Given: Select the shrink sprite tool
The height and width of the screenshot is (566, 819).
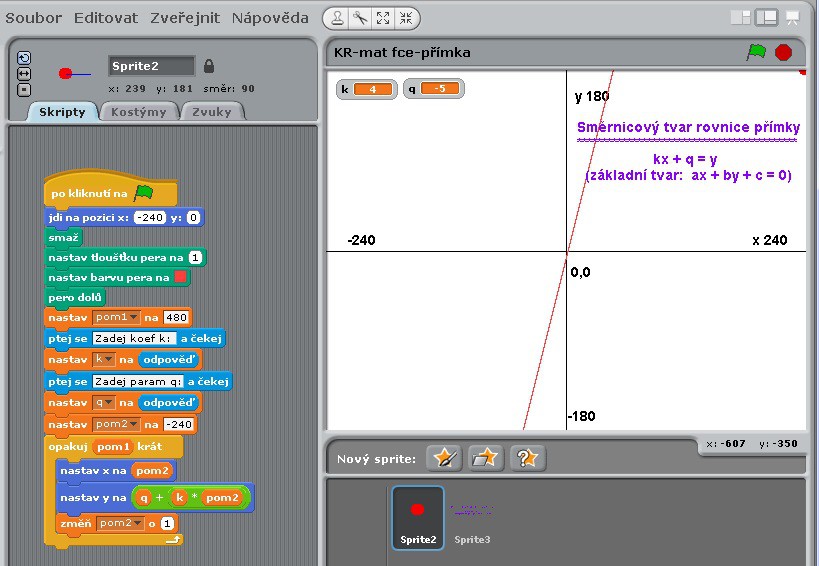Looking at the screenshot, I should [x=405, y=18].
